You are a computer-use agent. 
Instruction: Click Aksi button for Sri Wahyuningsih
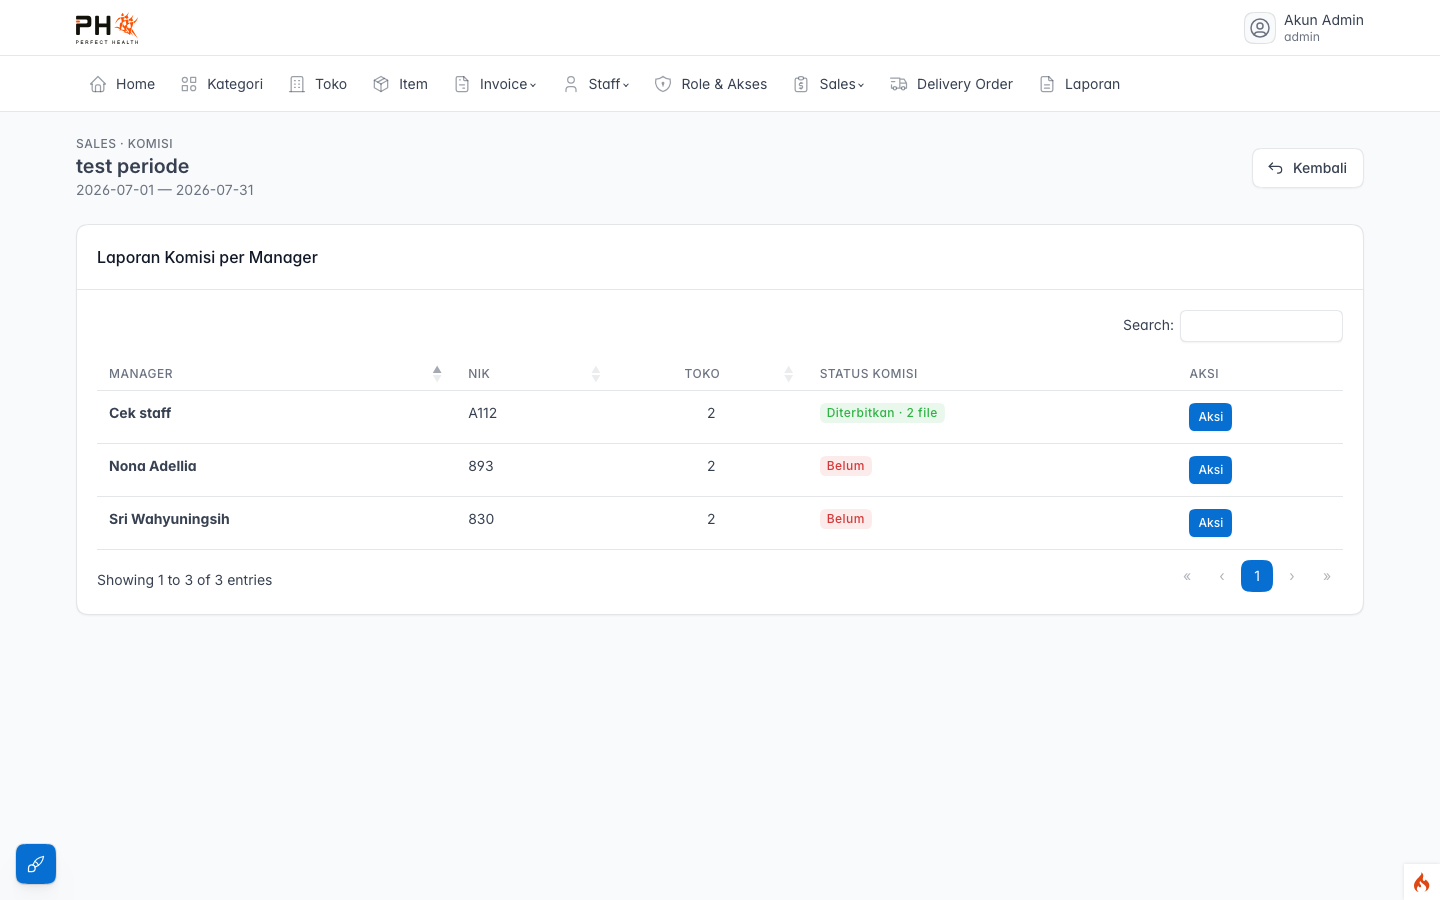[x=1210, y=523]
